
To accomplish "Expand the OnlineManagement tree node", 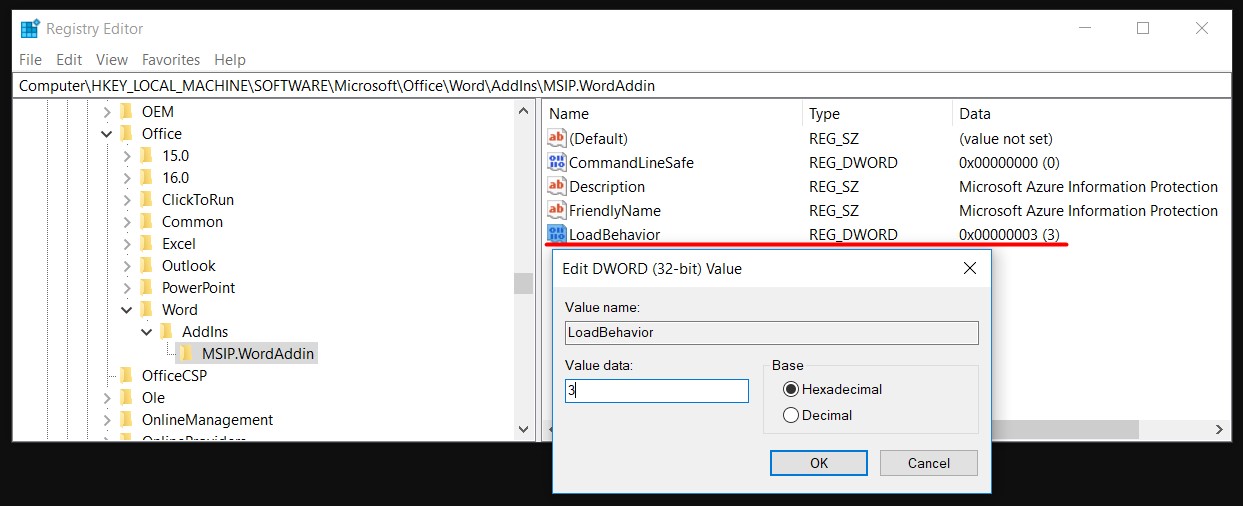I will point(106,420).
